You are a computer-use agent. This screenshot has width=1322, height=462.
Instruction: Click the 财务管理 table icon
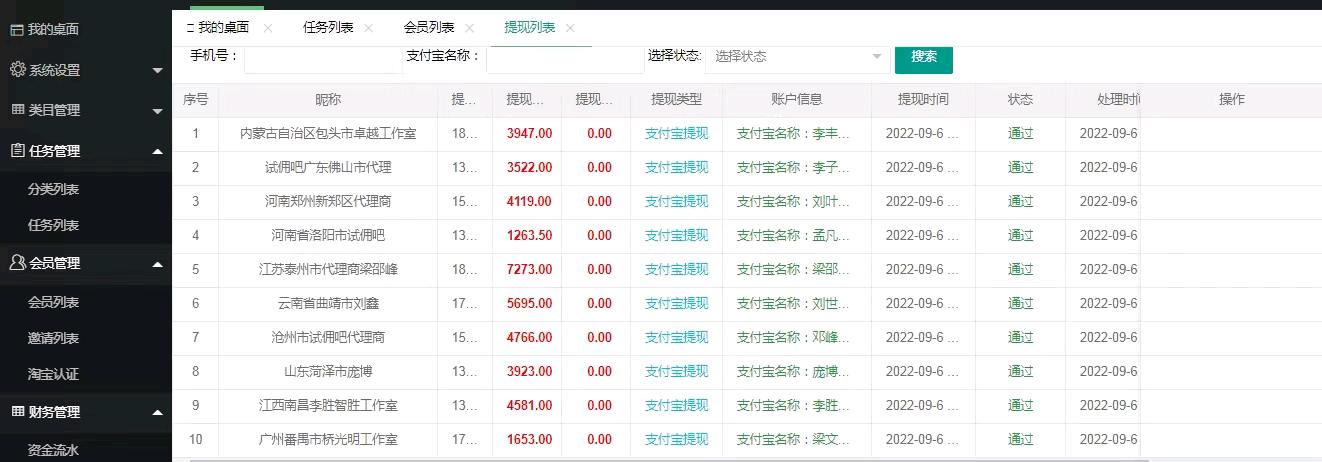(17, 412)
